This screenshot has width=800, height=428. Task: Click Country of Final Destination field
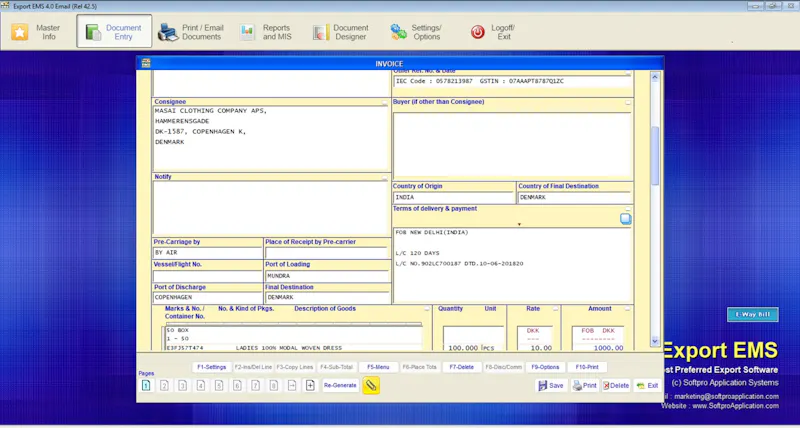(x=574, y=197)
